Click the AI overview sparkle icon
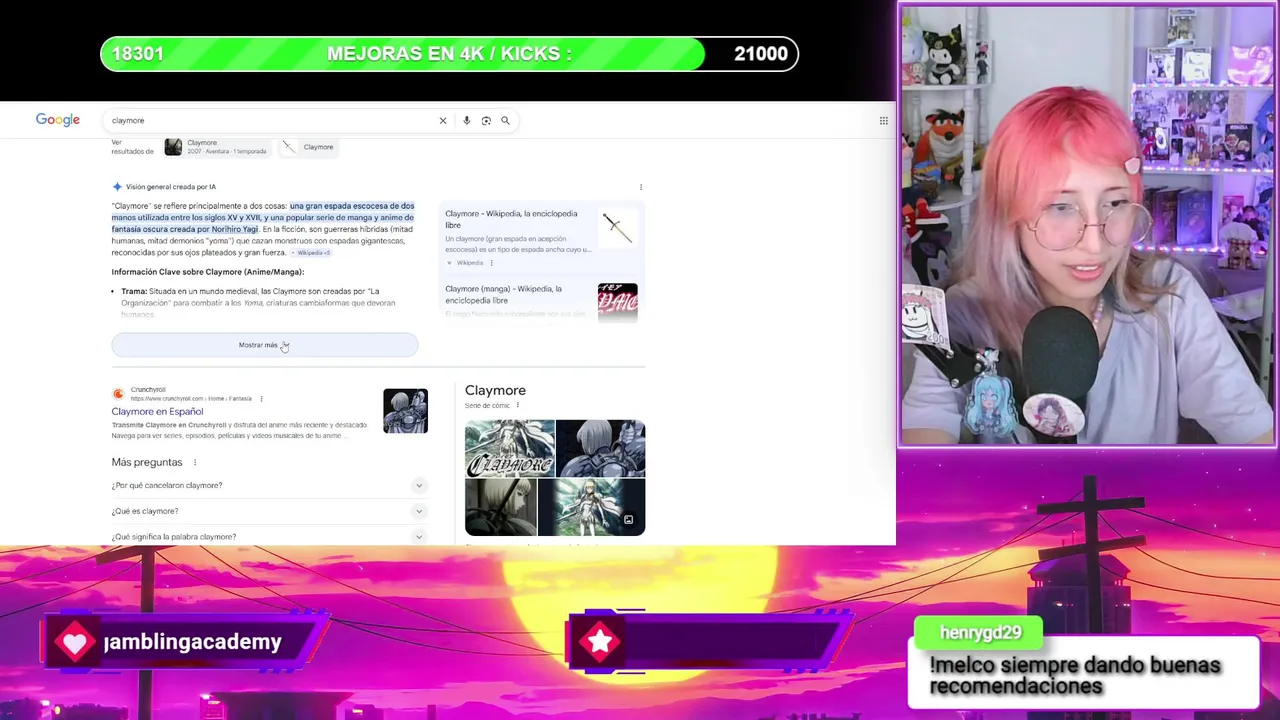1280x720 pixels. coord(117,187)
